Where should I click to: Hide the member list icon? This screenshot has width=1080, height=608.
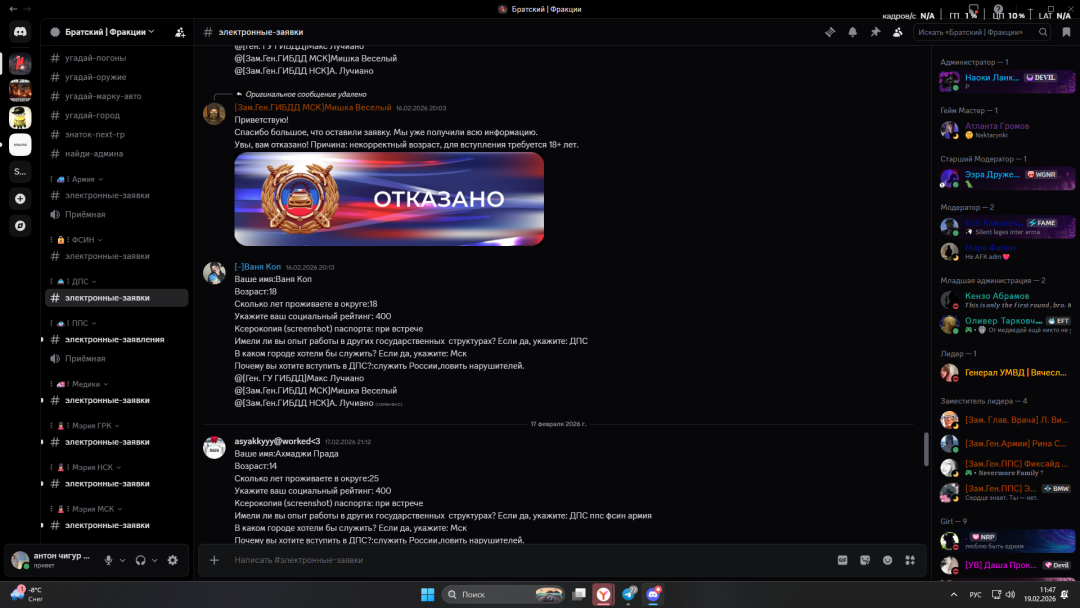click(897, 32)
